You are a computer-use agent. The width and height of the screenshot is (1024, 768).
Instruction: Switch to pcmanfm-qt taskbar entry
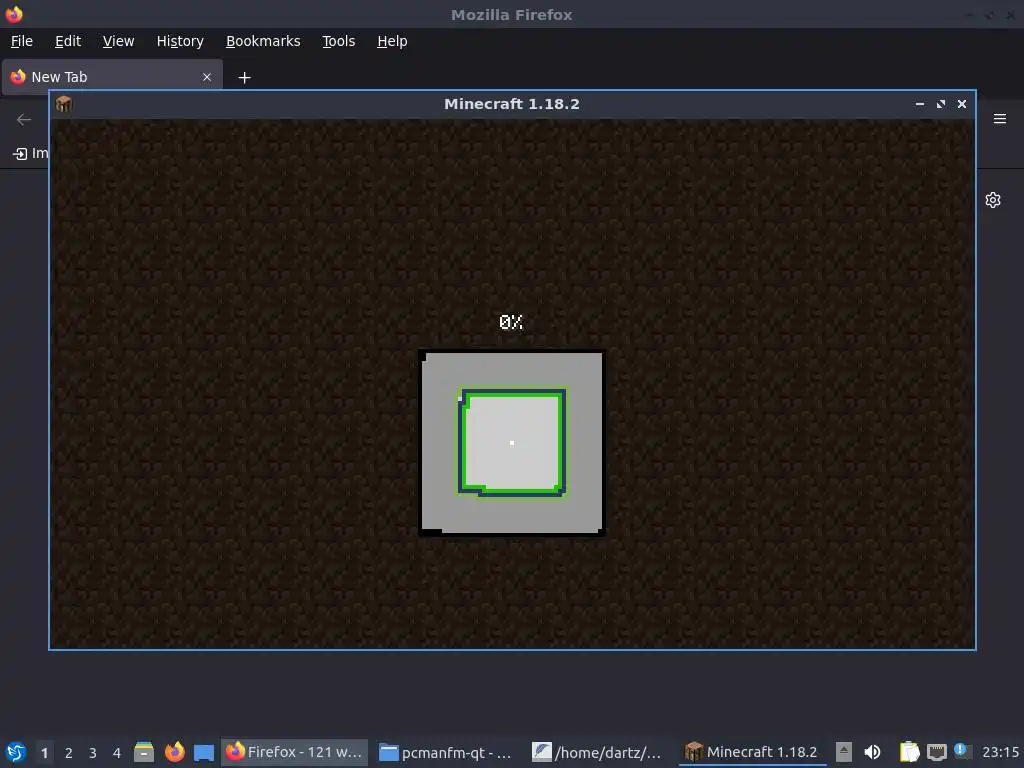[447, 752]
